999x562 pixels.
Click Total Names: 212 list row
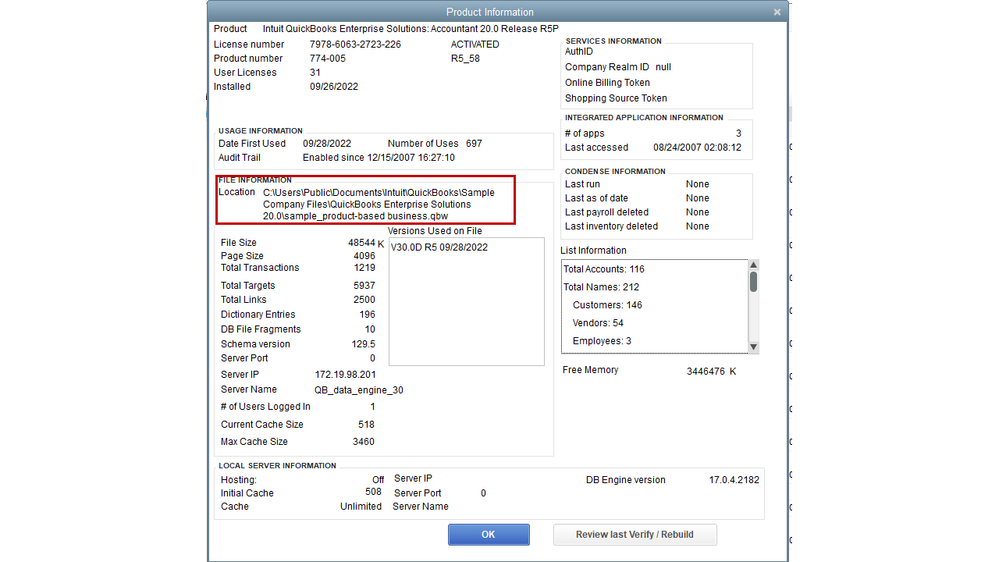[601, 287]
